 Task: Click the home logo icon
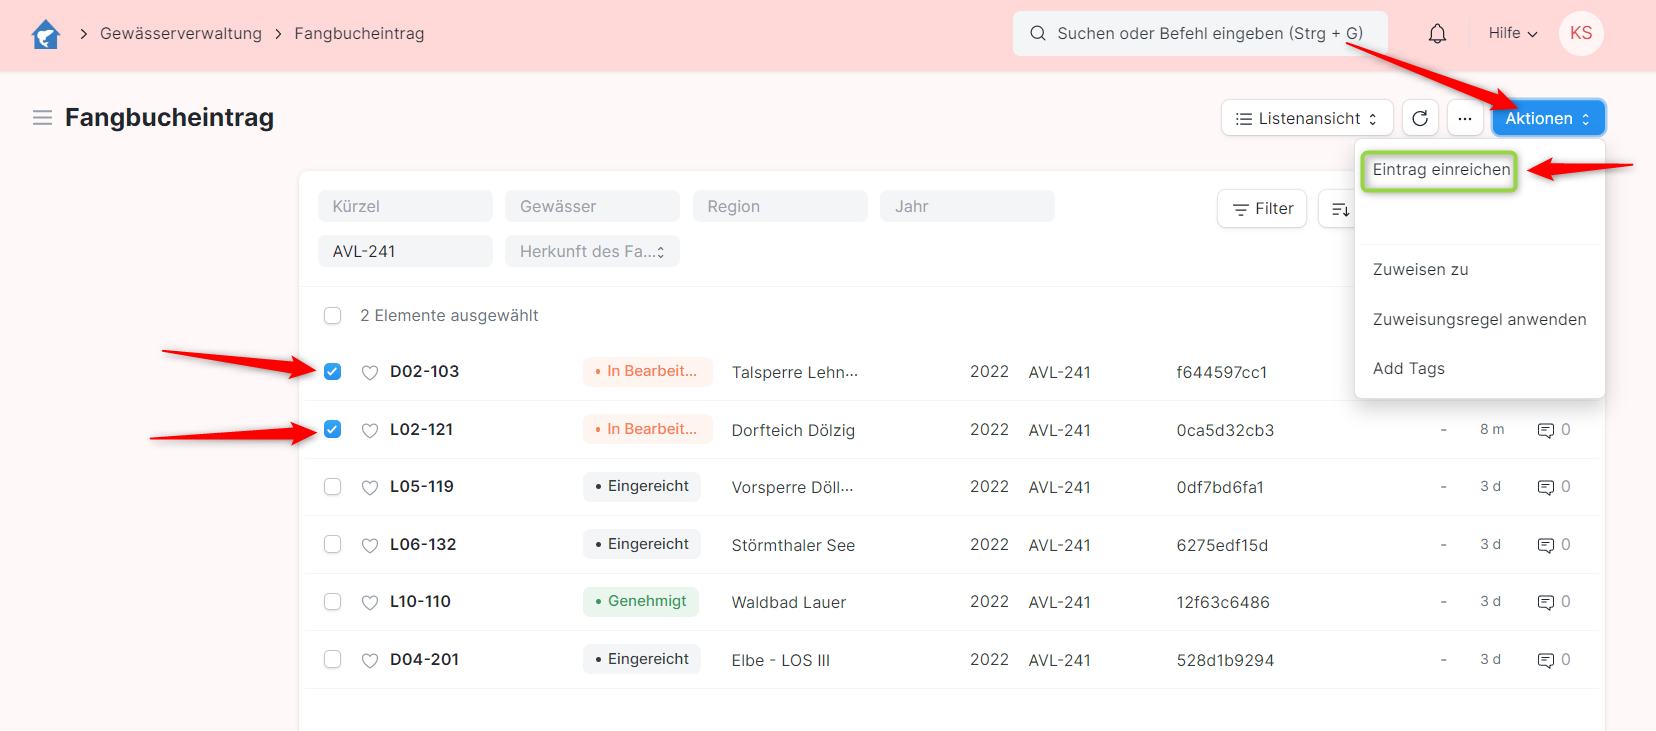[x=46, y=34]
